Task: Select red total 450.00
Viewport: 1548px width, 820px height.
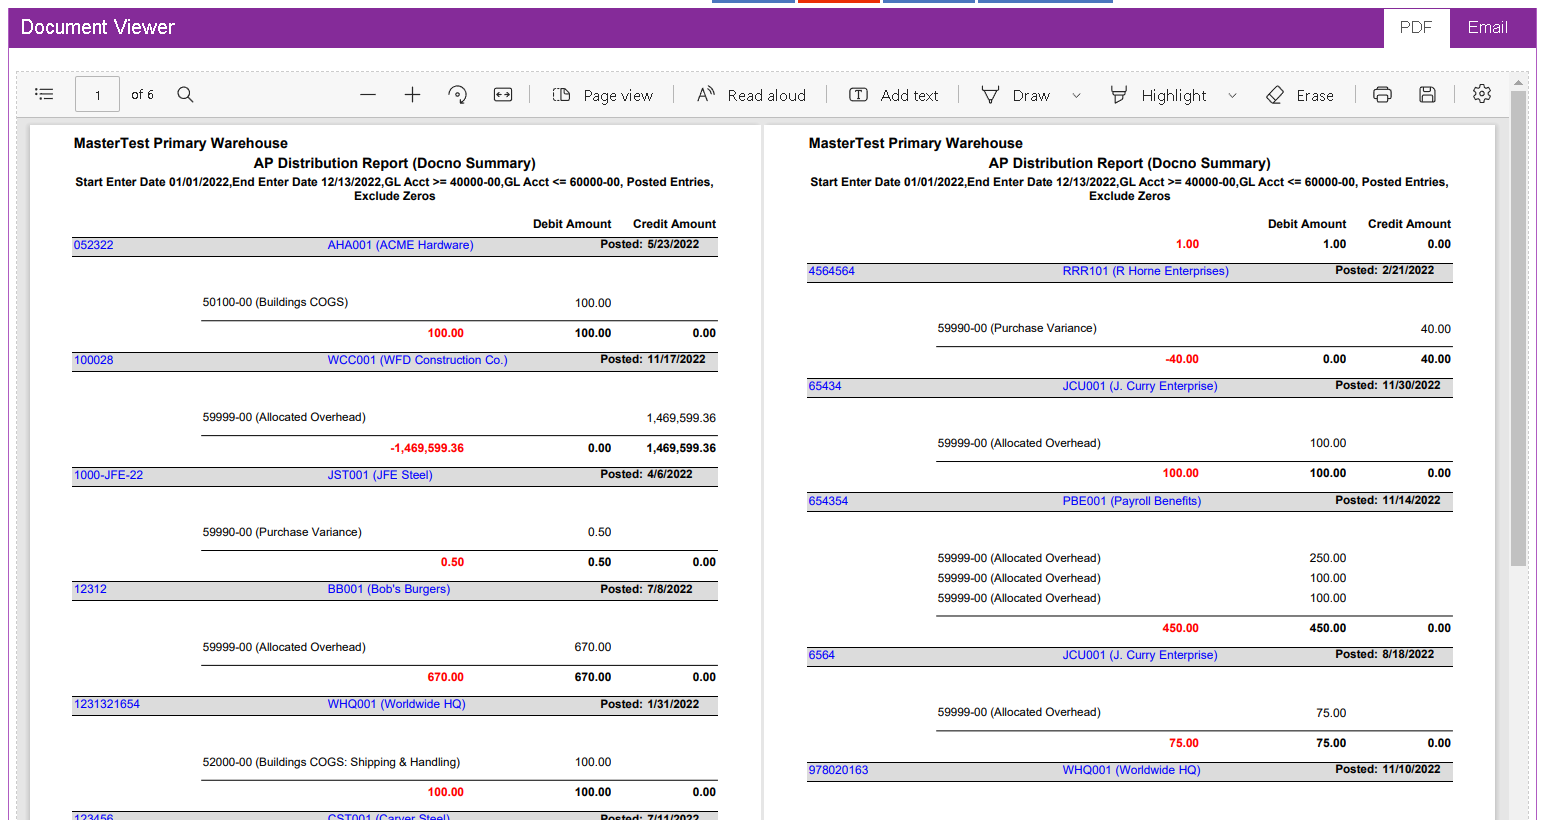Action: [x=1180, y=628]
